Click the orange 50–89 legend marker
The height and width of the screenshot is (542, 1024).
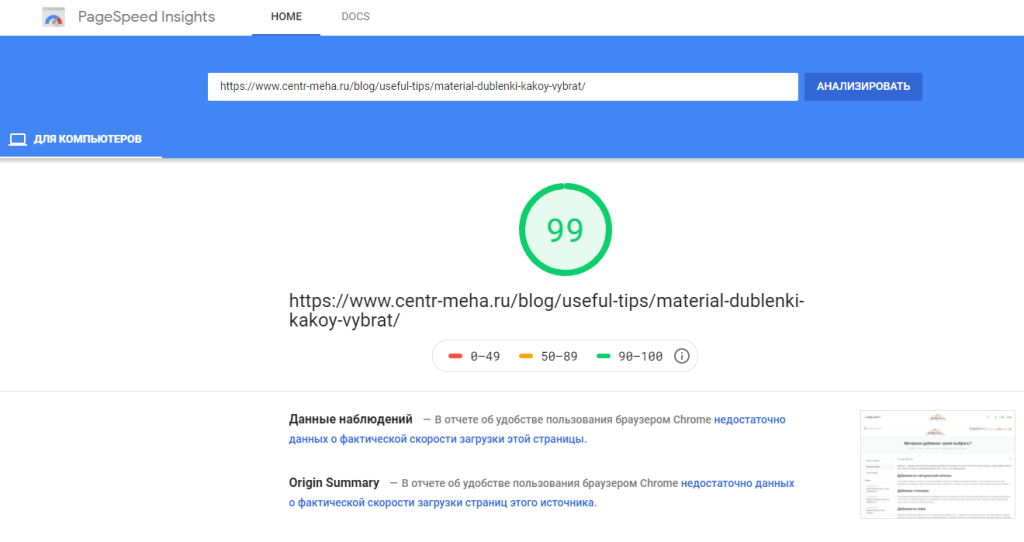[x=526, y=356]
